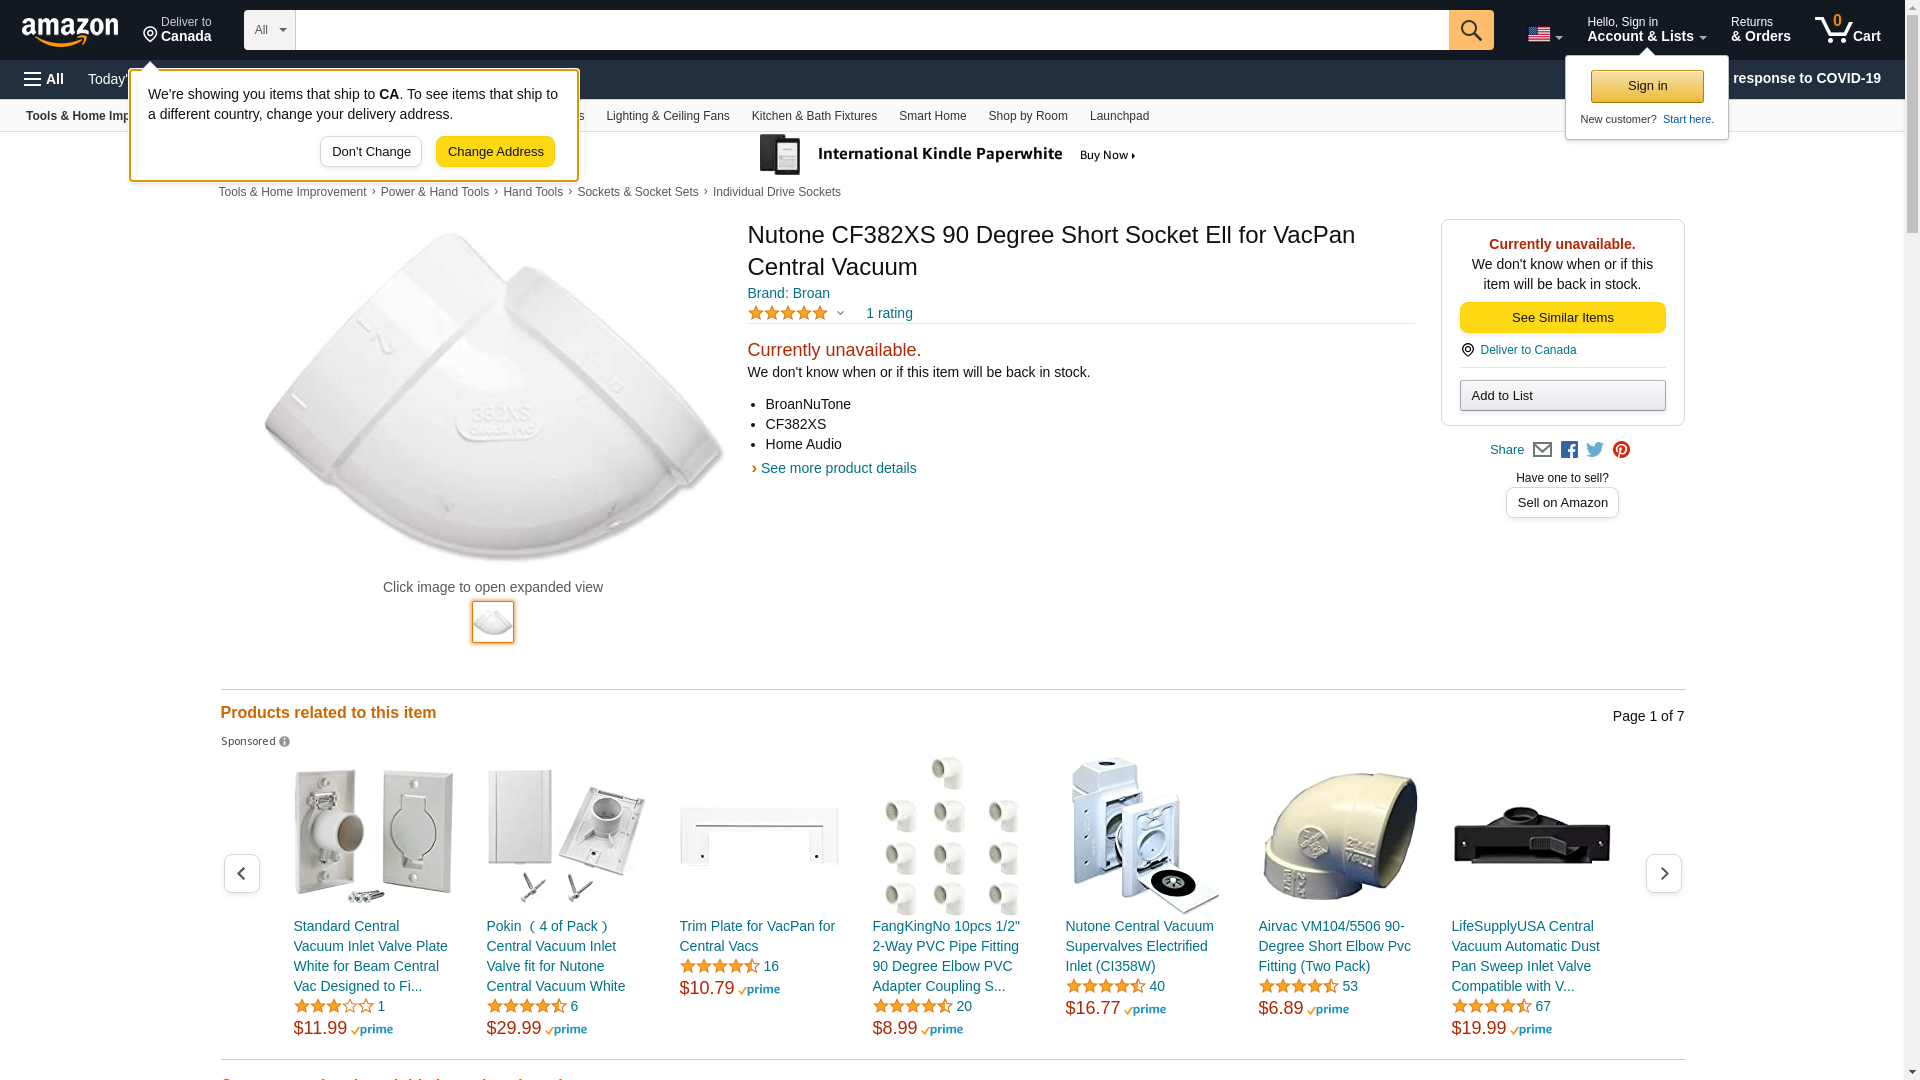Open the Brand: Broan link

pyautogui.click(x=788, y=293)
